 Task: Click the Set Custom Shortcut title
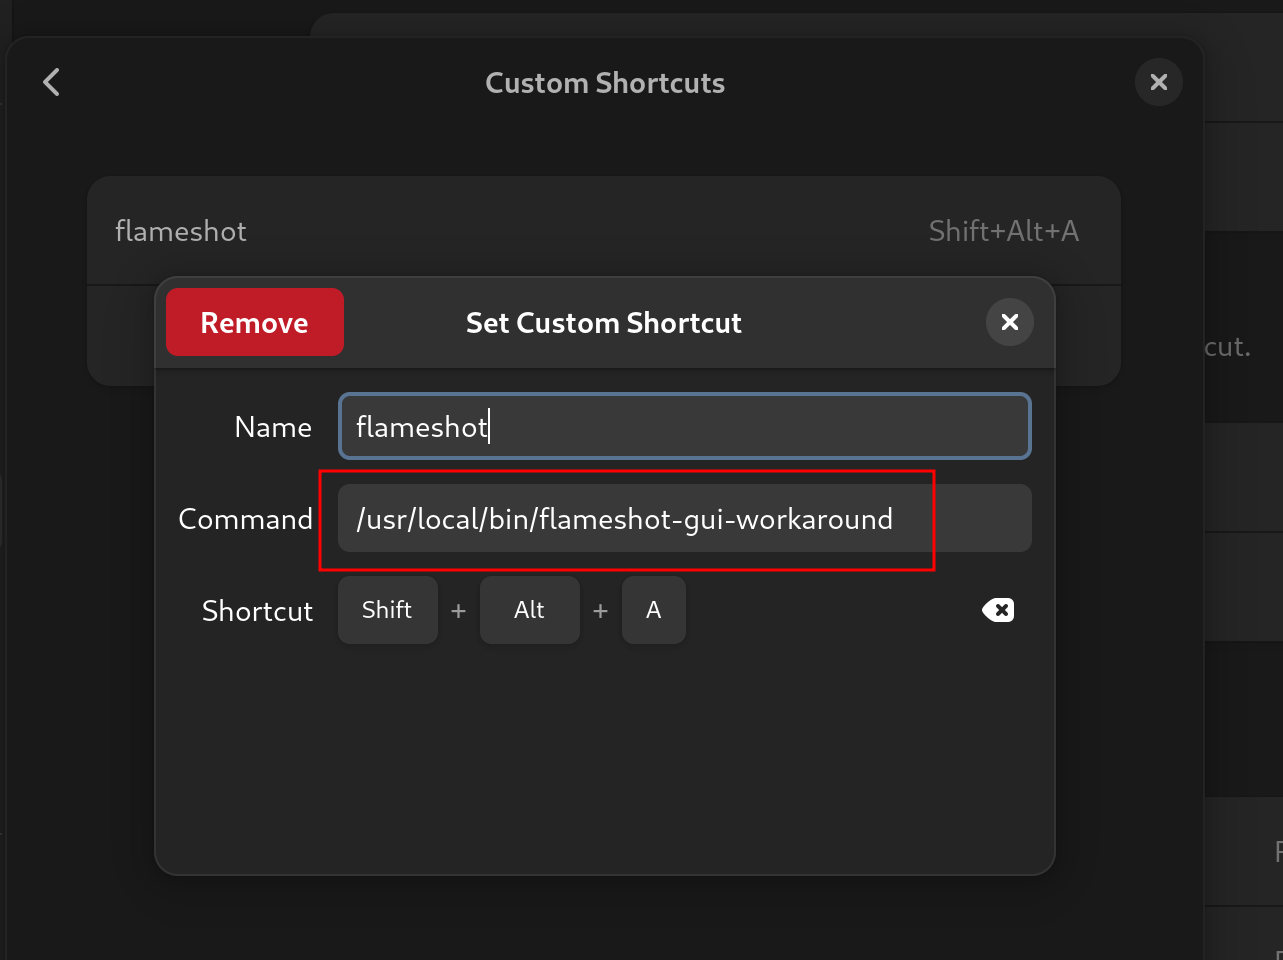click(x=604, y=323)
